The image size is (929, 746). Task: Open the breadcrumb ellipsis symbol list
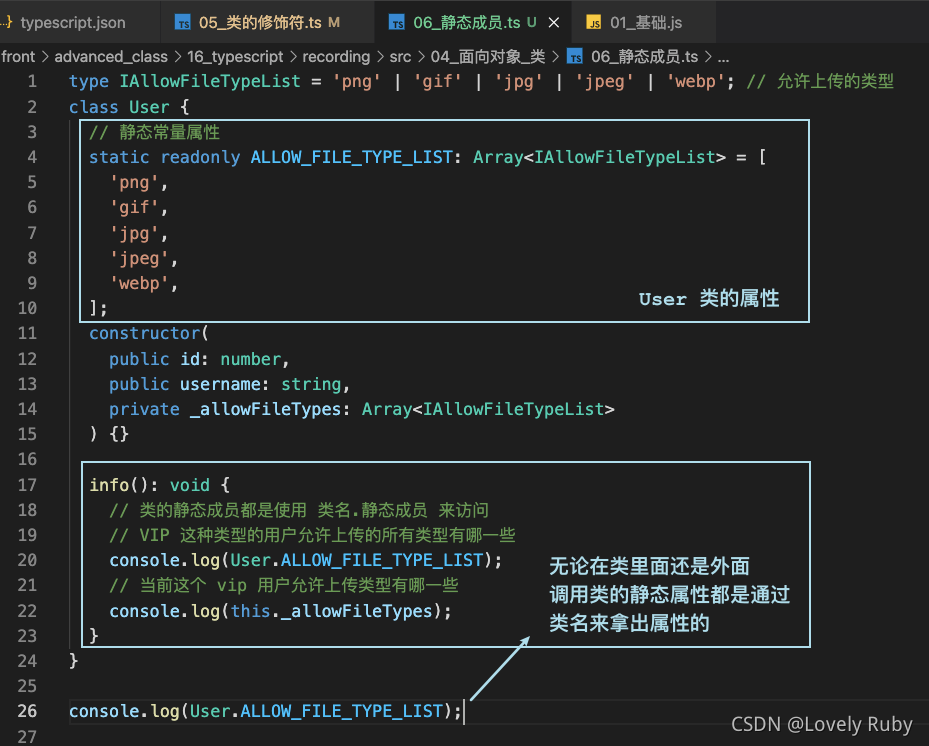coord(723,58)
